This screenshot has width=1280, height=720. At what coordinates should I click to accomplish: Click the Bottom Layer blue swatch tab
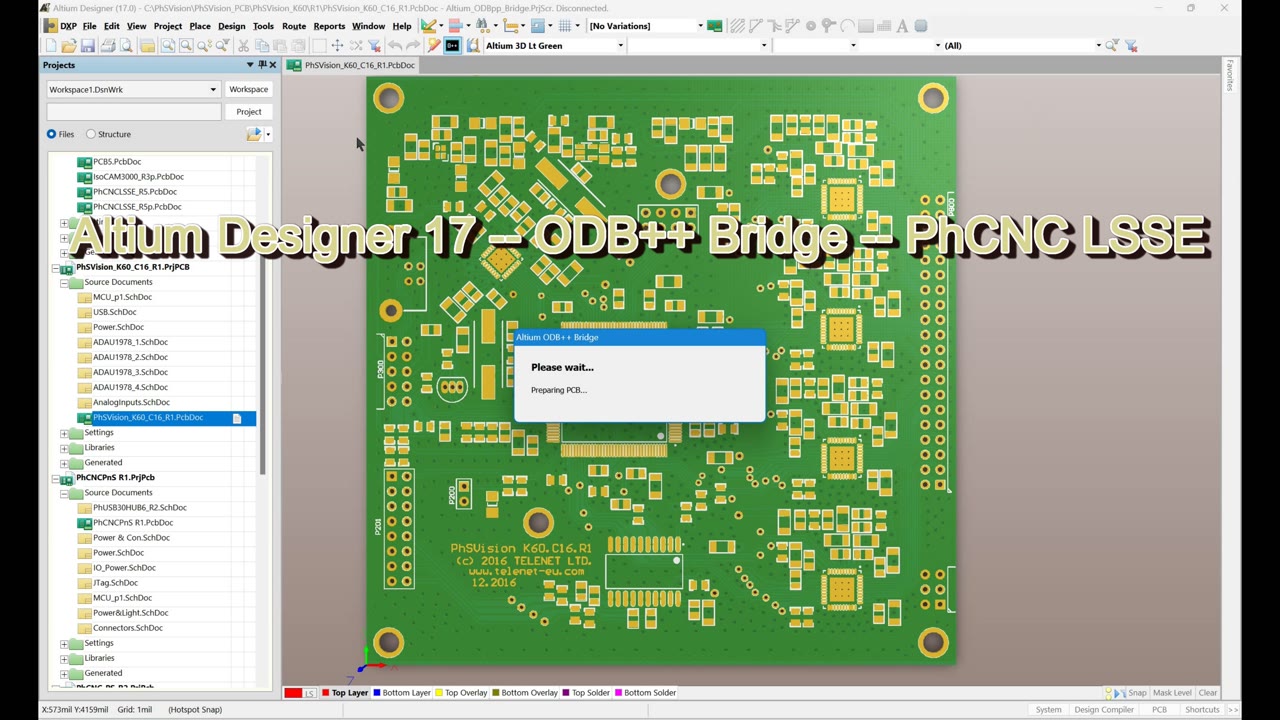401,693
